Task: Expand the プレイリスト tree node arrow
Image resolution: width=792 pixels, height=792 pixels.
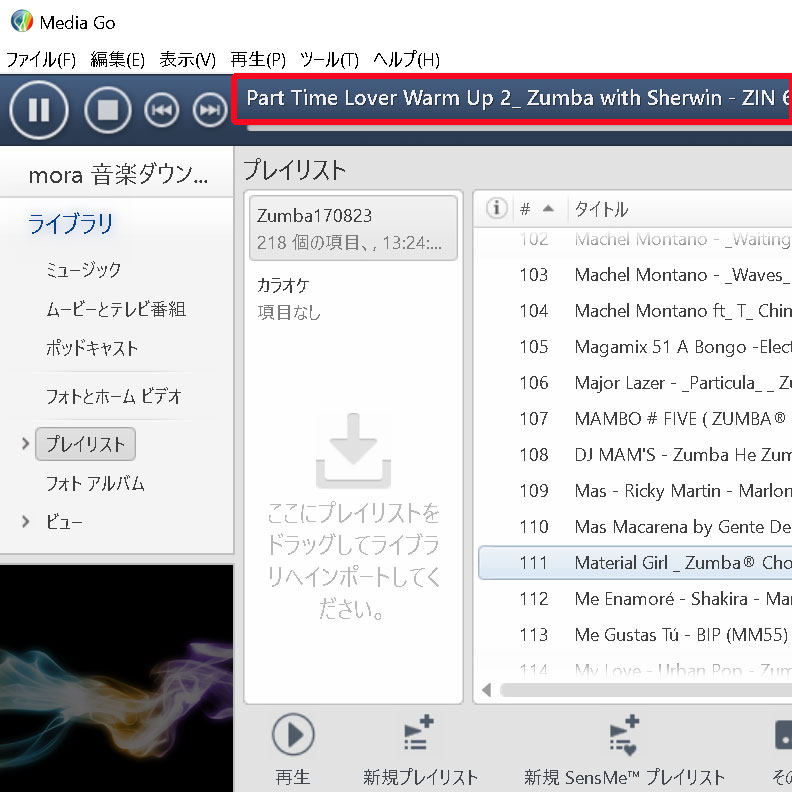Action: point(25,444)
